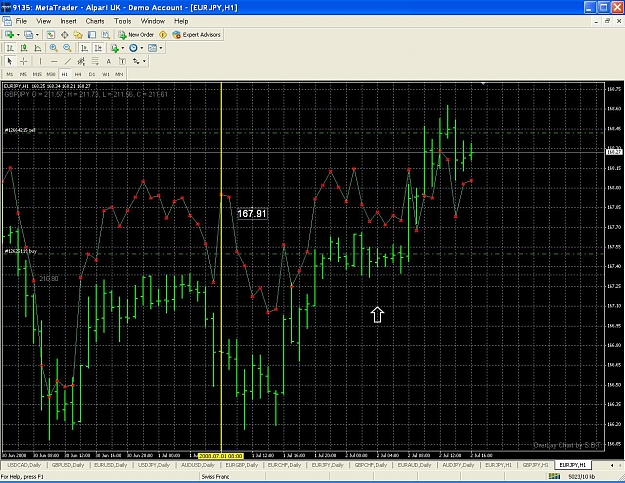Open the Data Window crosshair icon
The height and width of the screenshot is (483, 625).
[64, 35]
